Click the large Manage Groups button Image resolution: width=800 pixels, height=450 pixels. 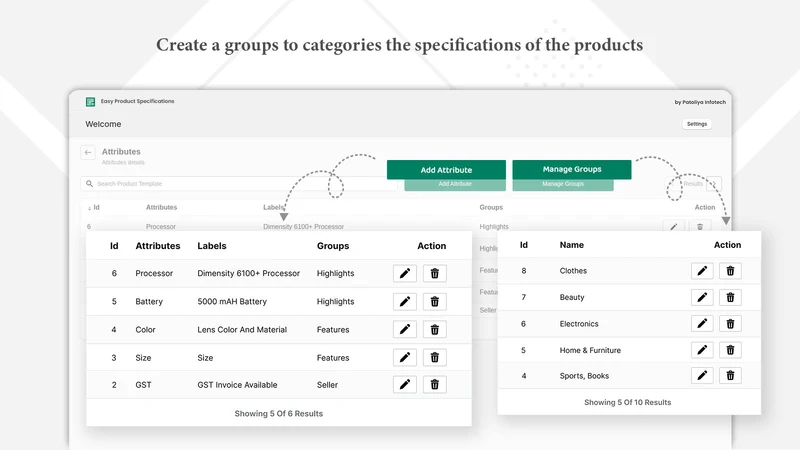click(572, 169)
